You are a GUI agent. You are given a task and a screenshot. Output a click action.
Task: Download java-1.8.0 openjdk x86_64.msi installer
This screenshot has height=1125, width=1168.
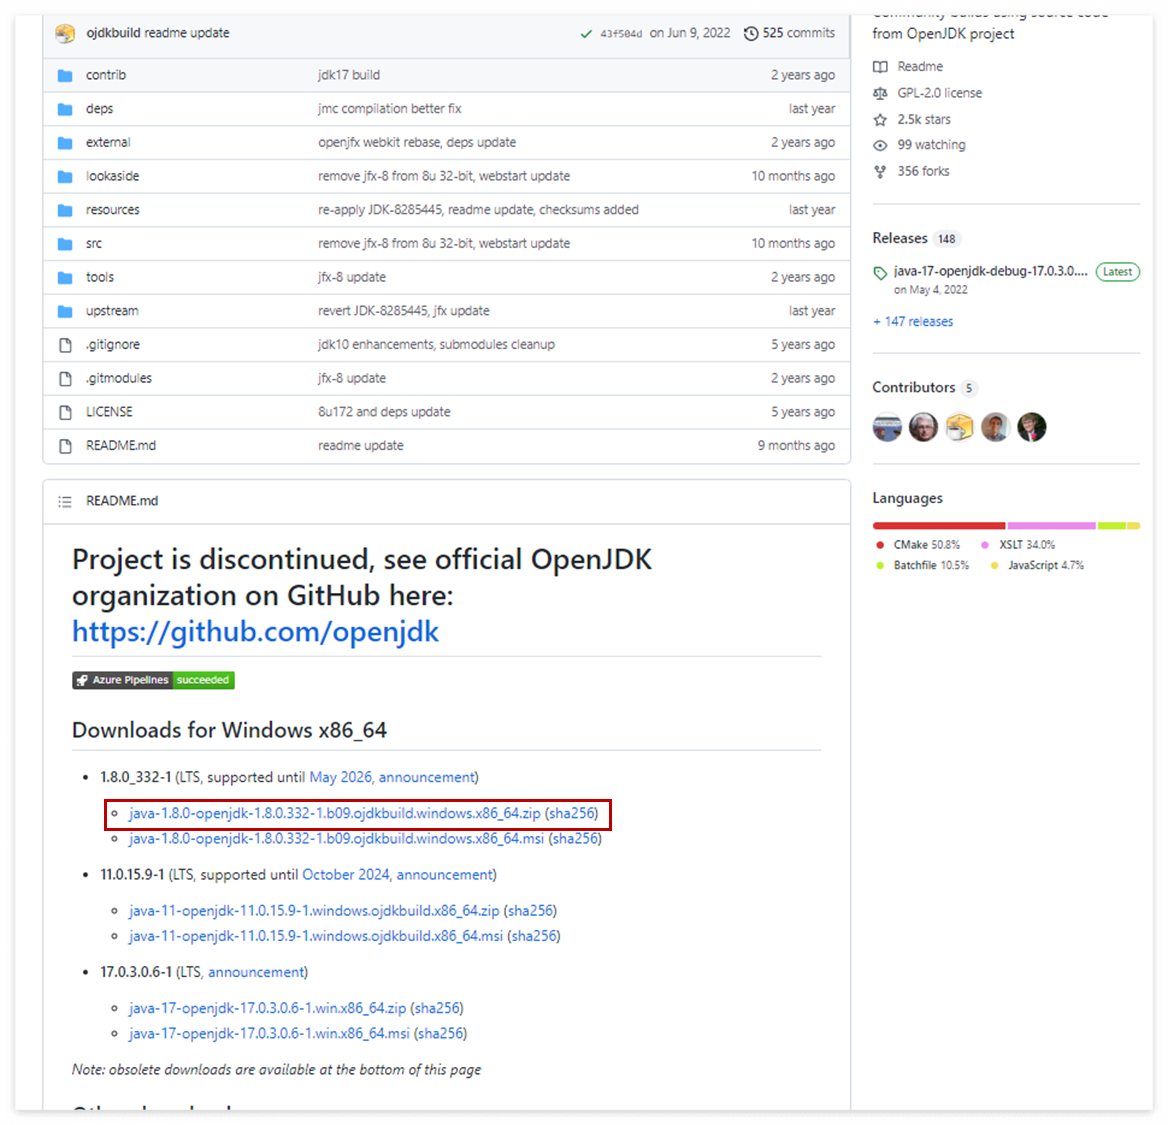point(336,839)
